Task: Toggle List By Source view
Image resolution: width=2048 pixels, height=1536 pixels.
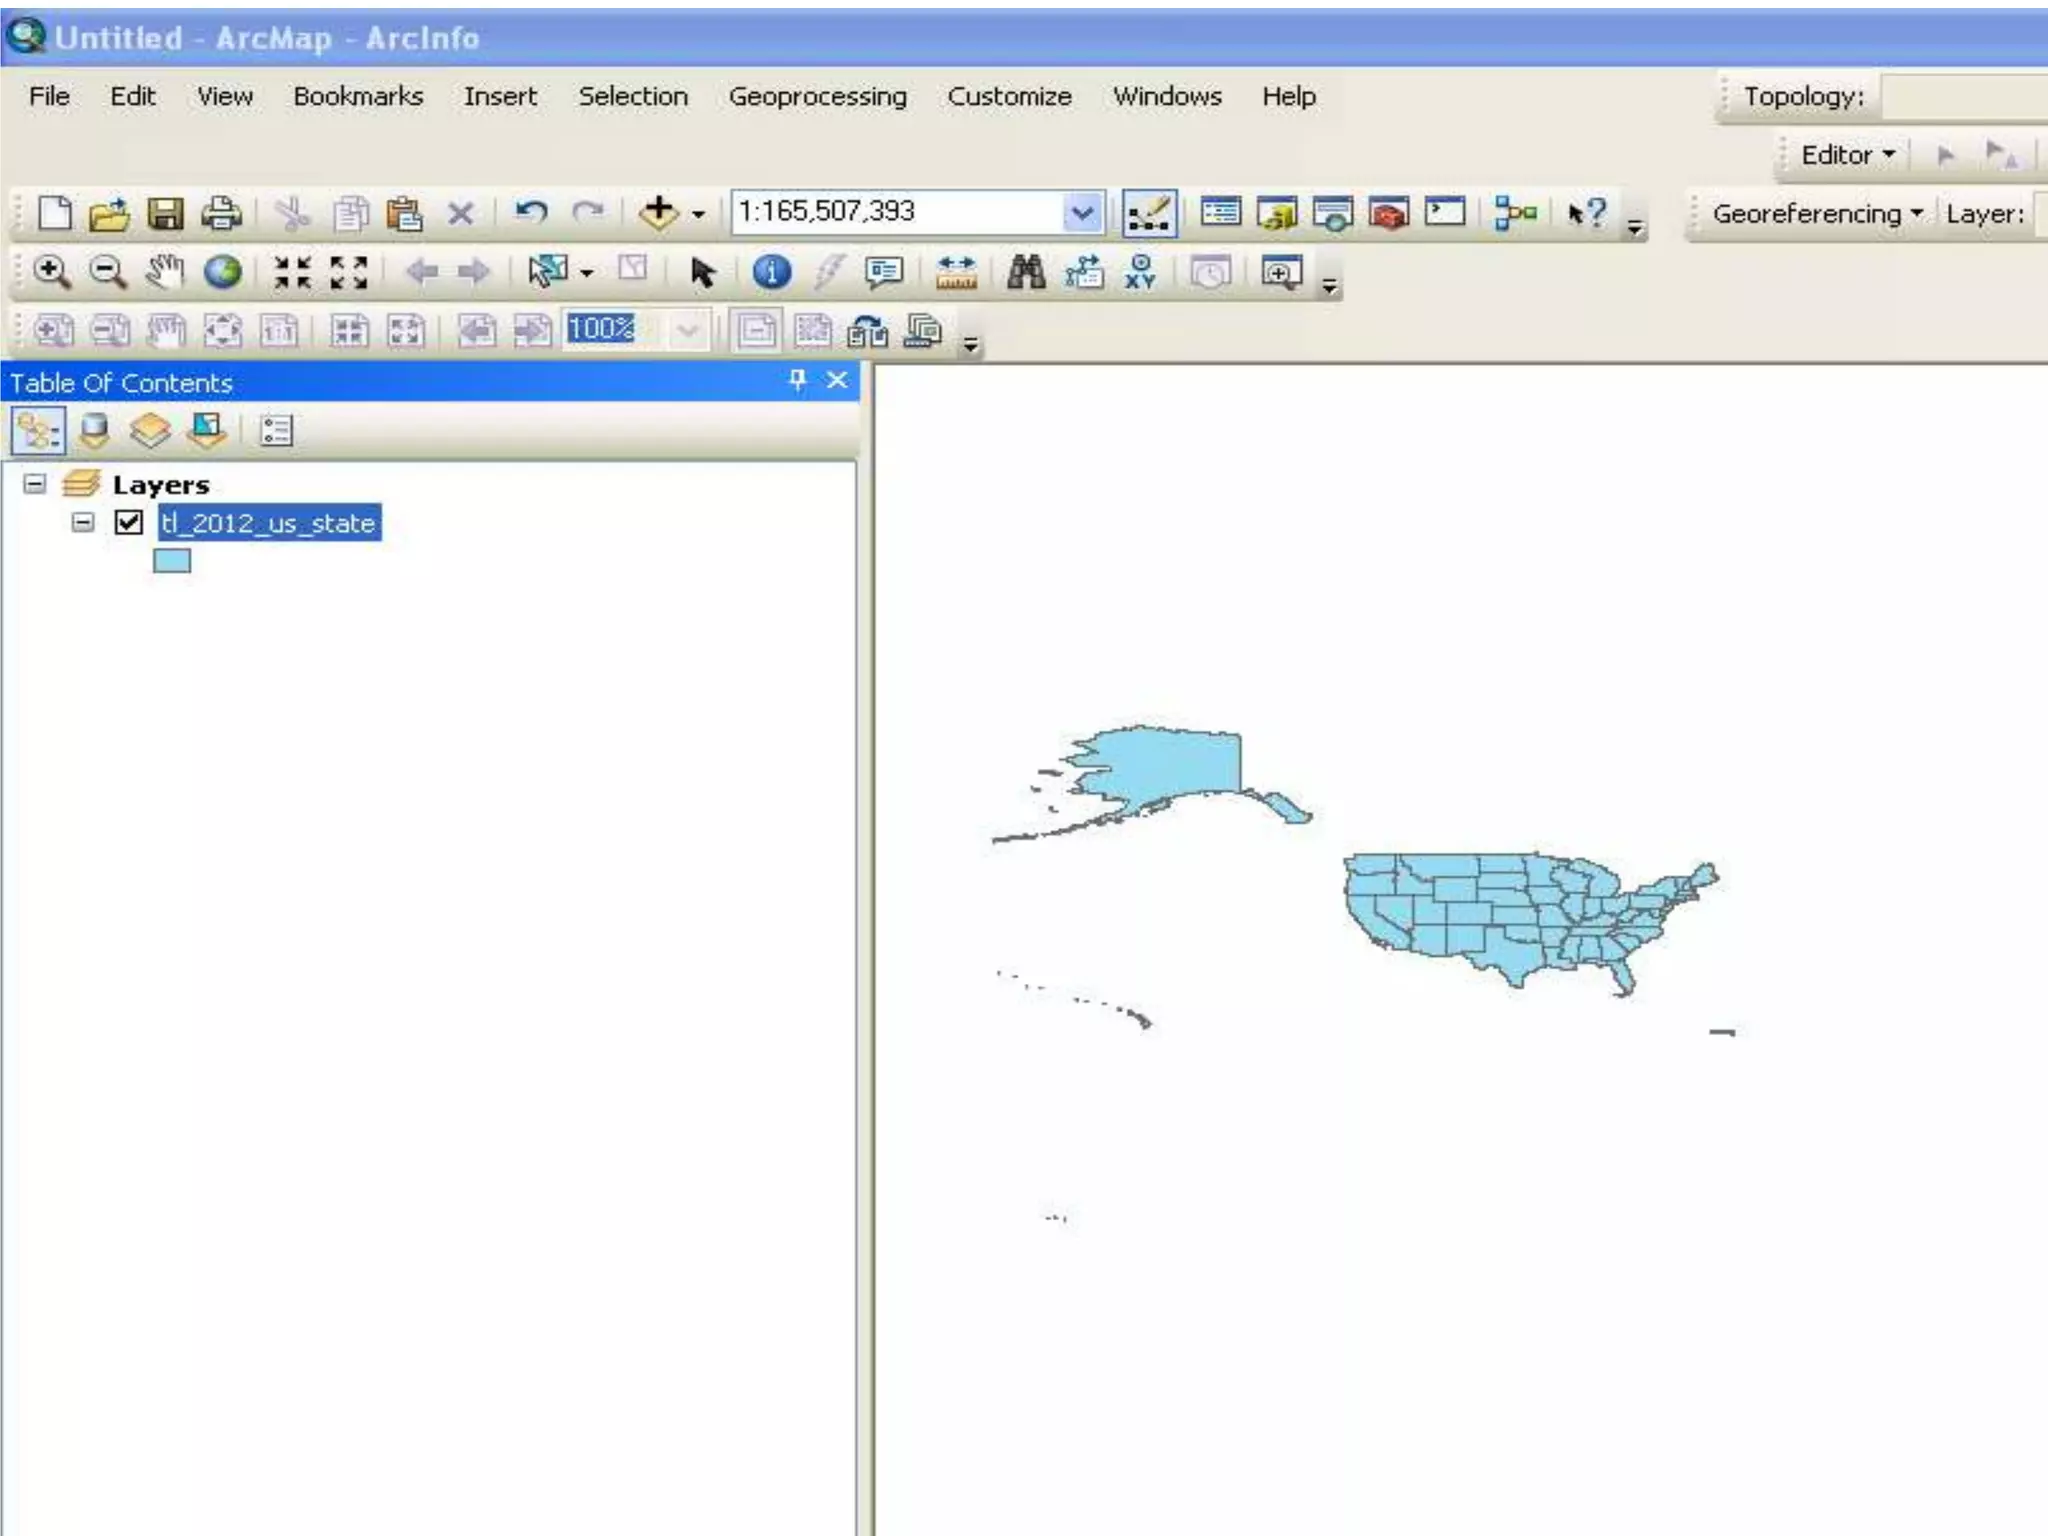Action: (94, 431)
